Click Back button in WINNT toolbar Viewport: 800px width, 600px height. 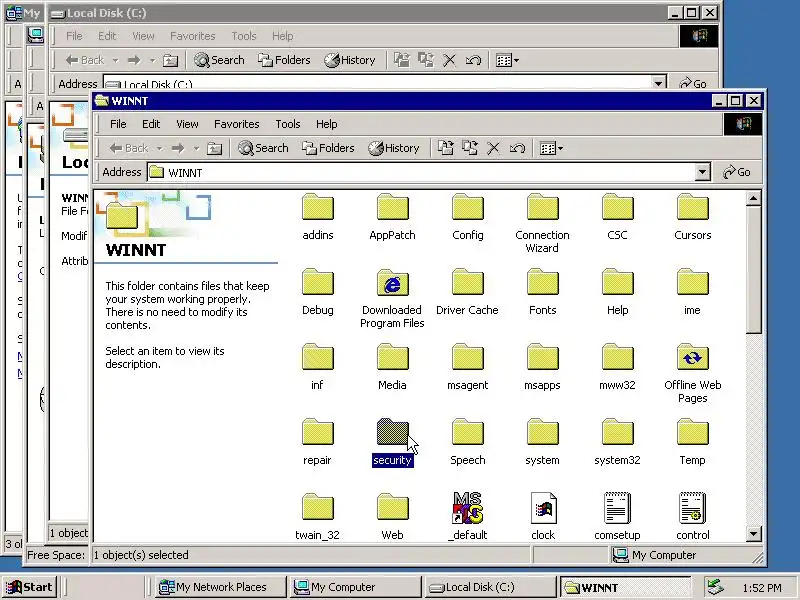coord(129,148)
